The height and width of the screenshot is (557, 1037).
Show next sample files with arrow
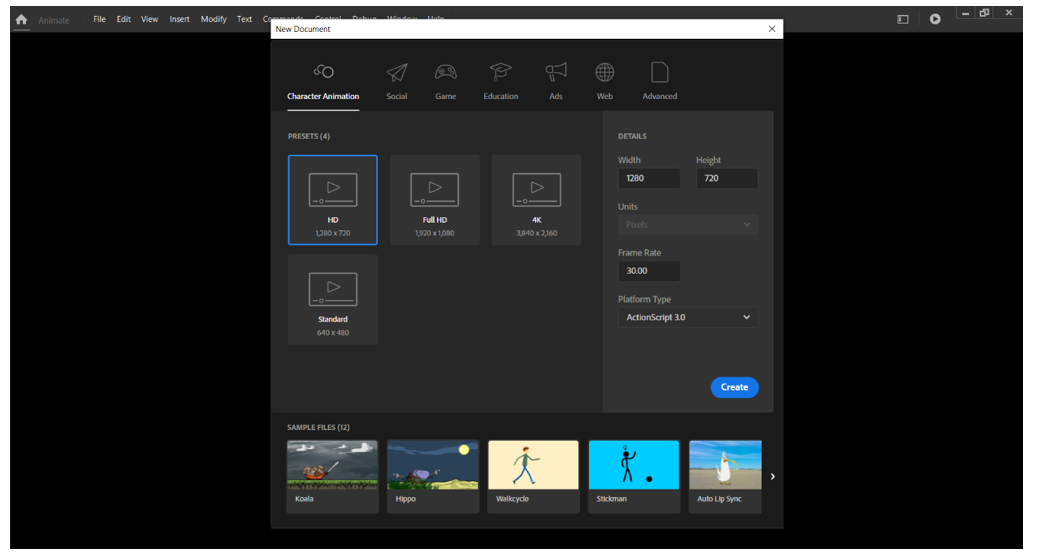(772, 476)
